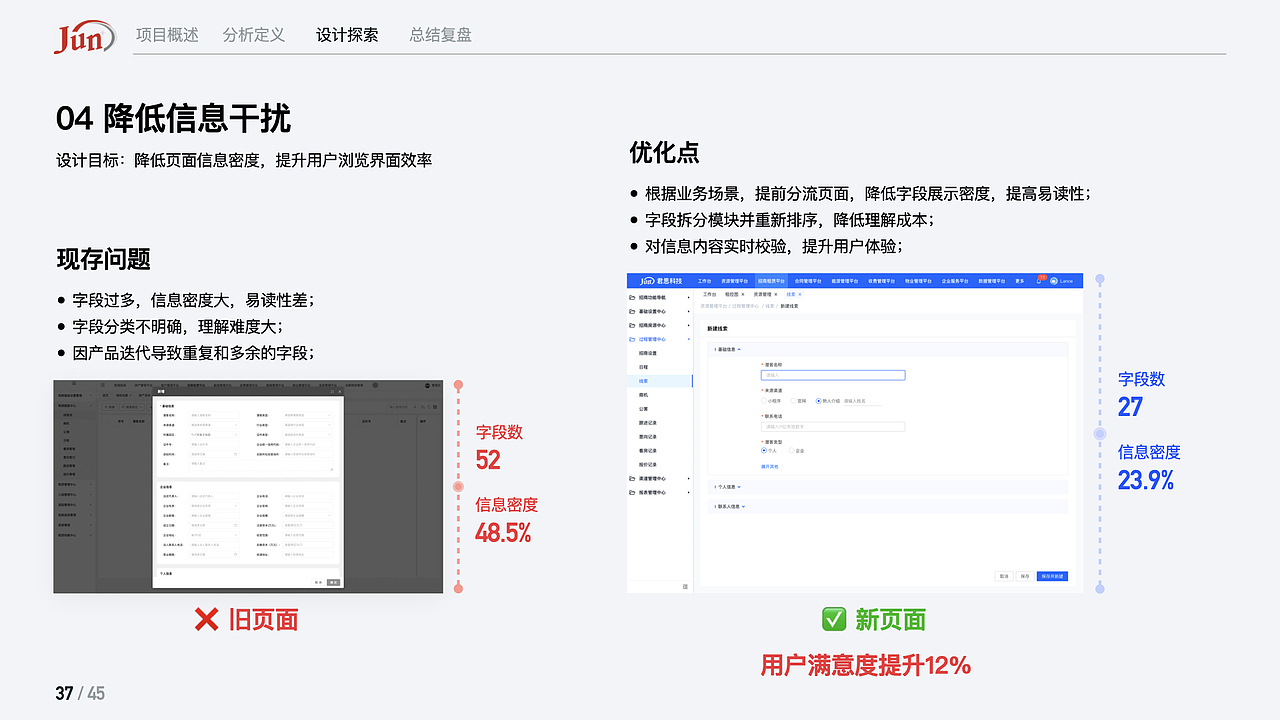Close the 资源管理 tab with its x icon
Screen dimensions: 1280x720
[x=776, y=294]
